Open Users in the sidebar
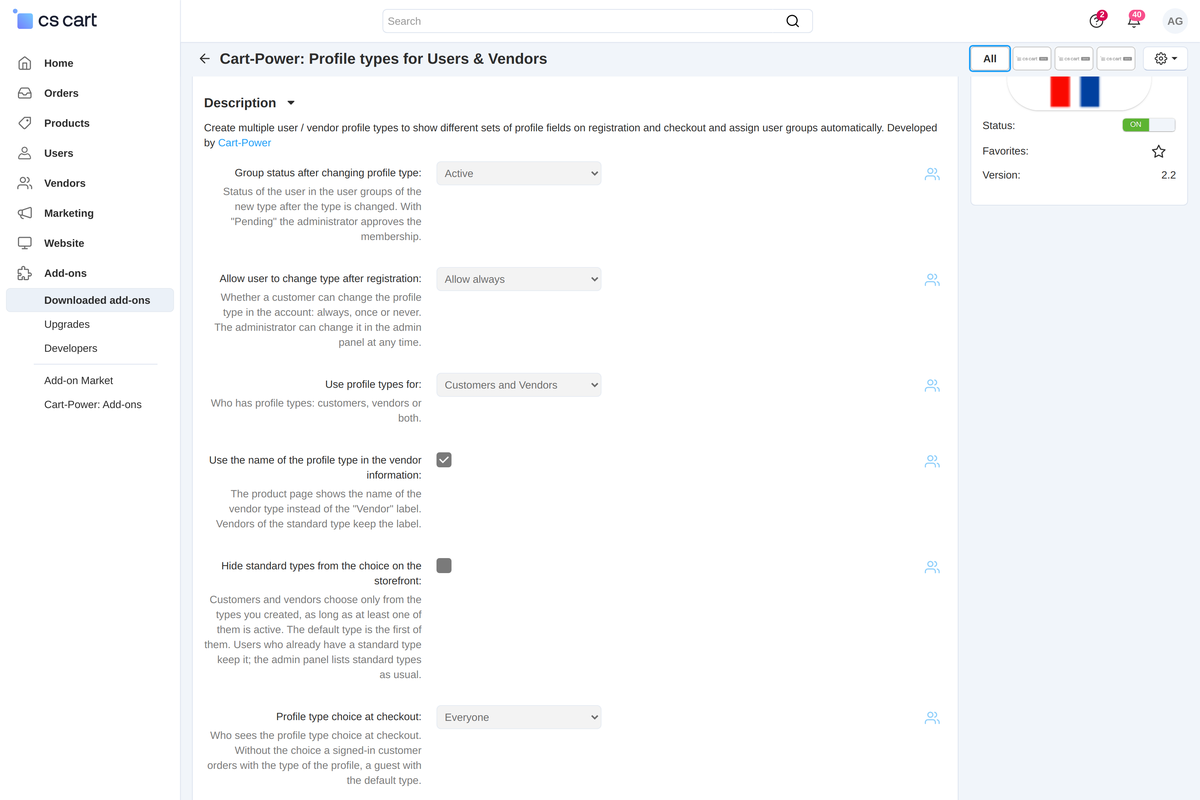The width and height of the screenshot is (1200, 800). point(58,153)
